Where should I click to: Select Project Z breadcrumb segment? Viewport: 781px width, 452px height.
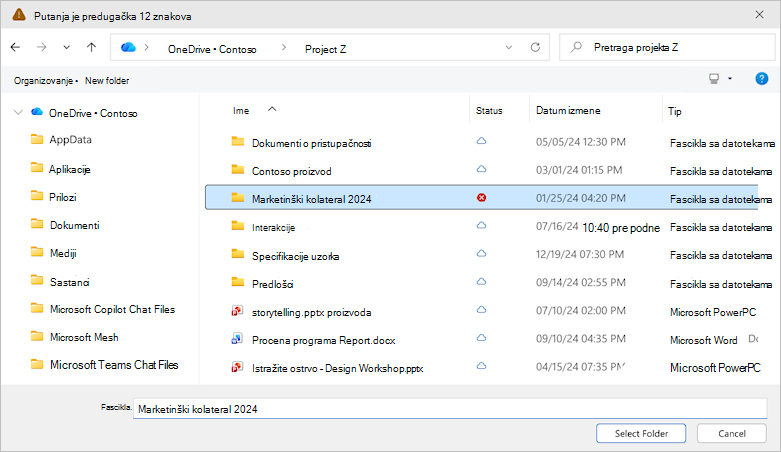[x=325, y=49]
